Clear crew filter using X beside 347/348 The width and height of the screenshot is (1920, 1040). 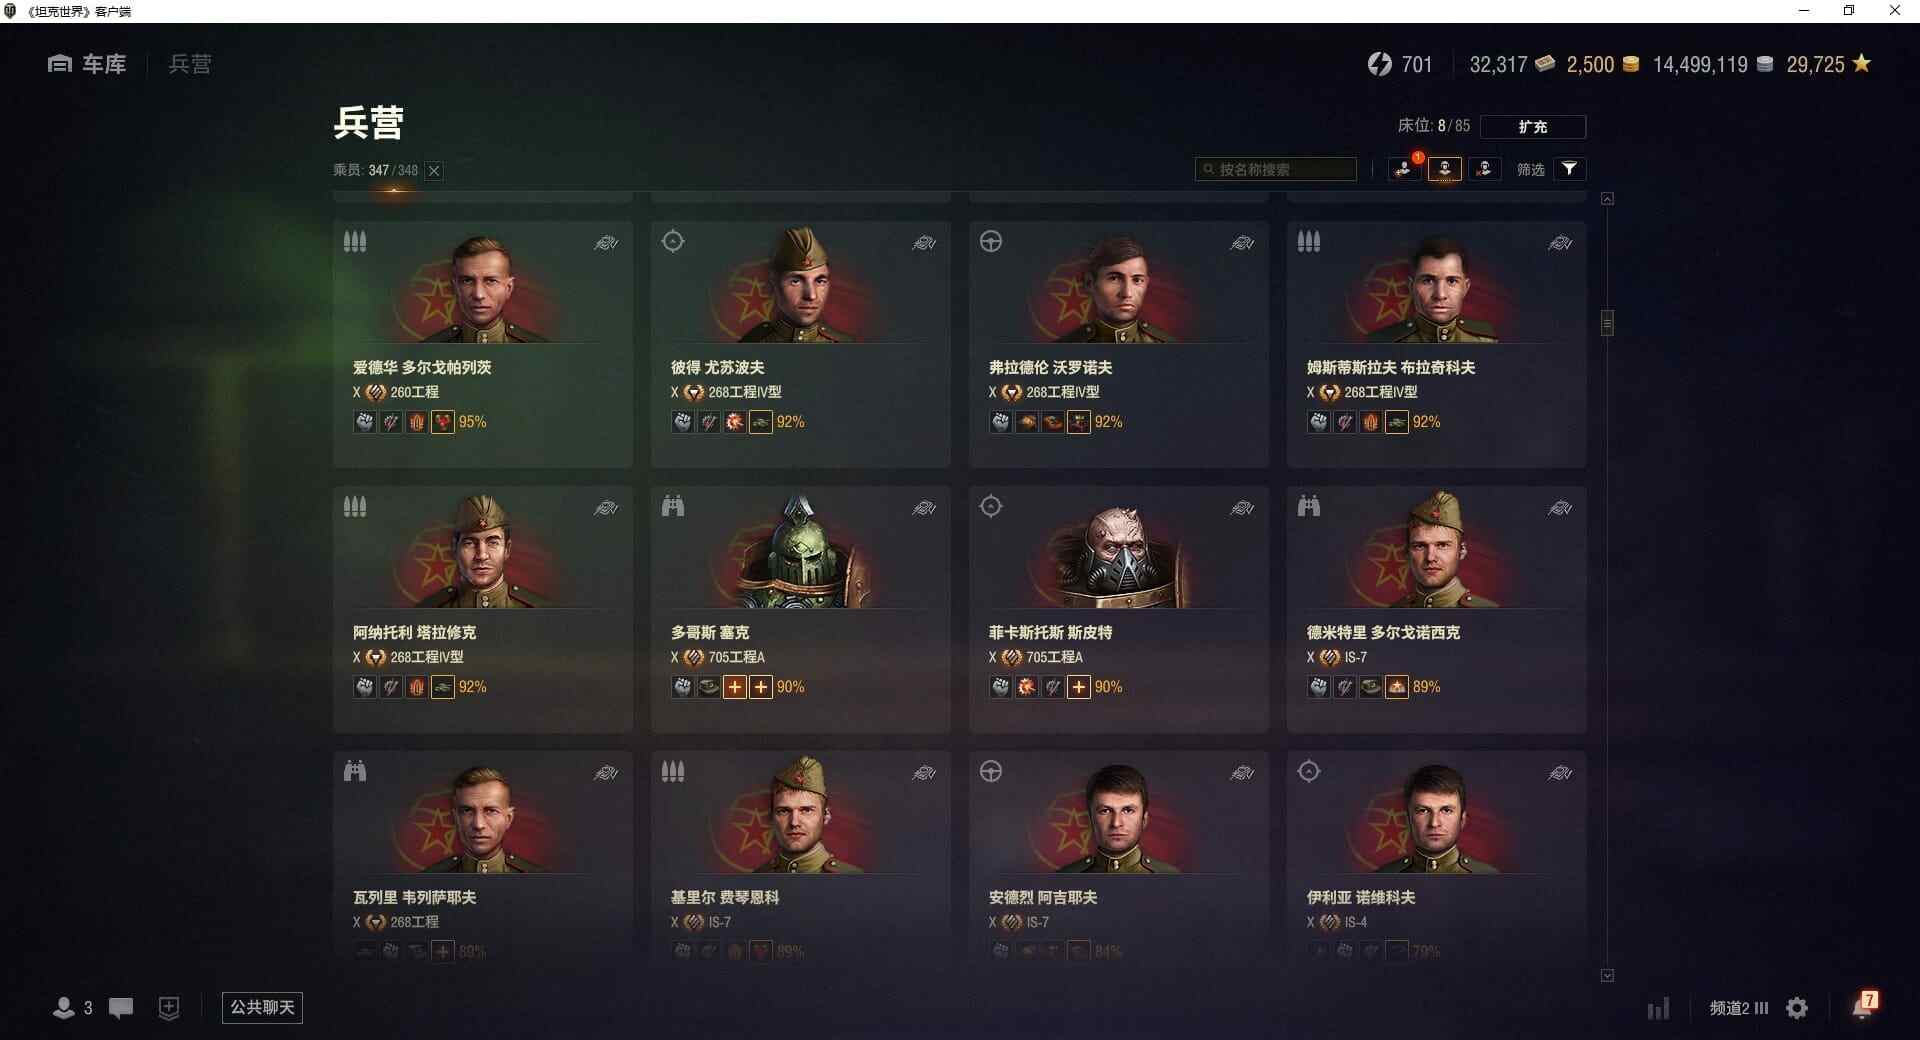[434, 171]
